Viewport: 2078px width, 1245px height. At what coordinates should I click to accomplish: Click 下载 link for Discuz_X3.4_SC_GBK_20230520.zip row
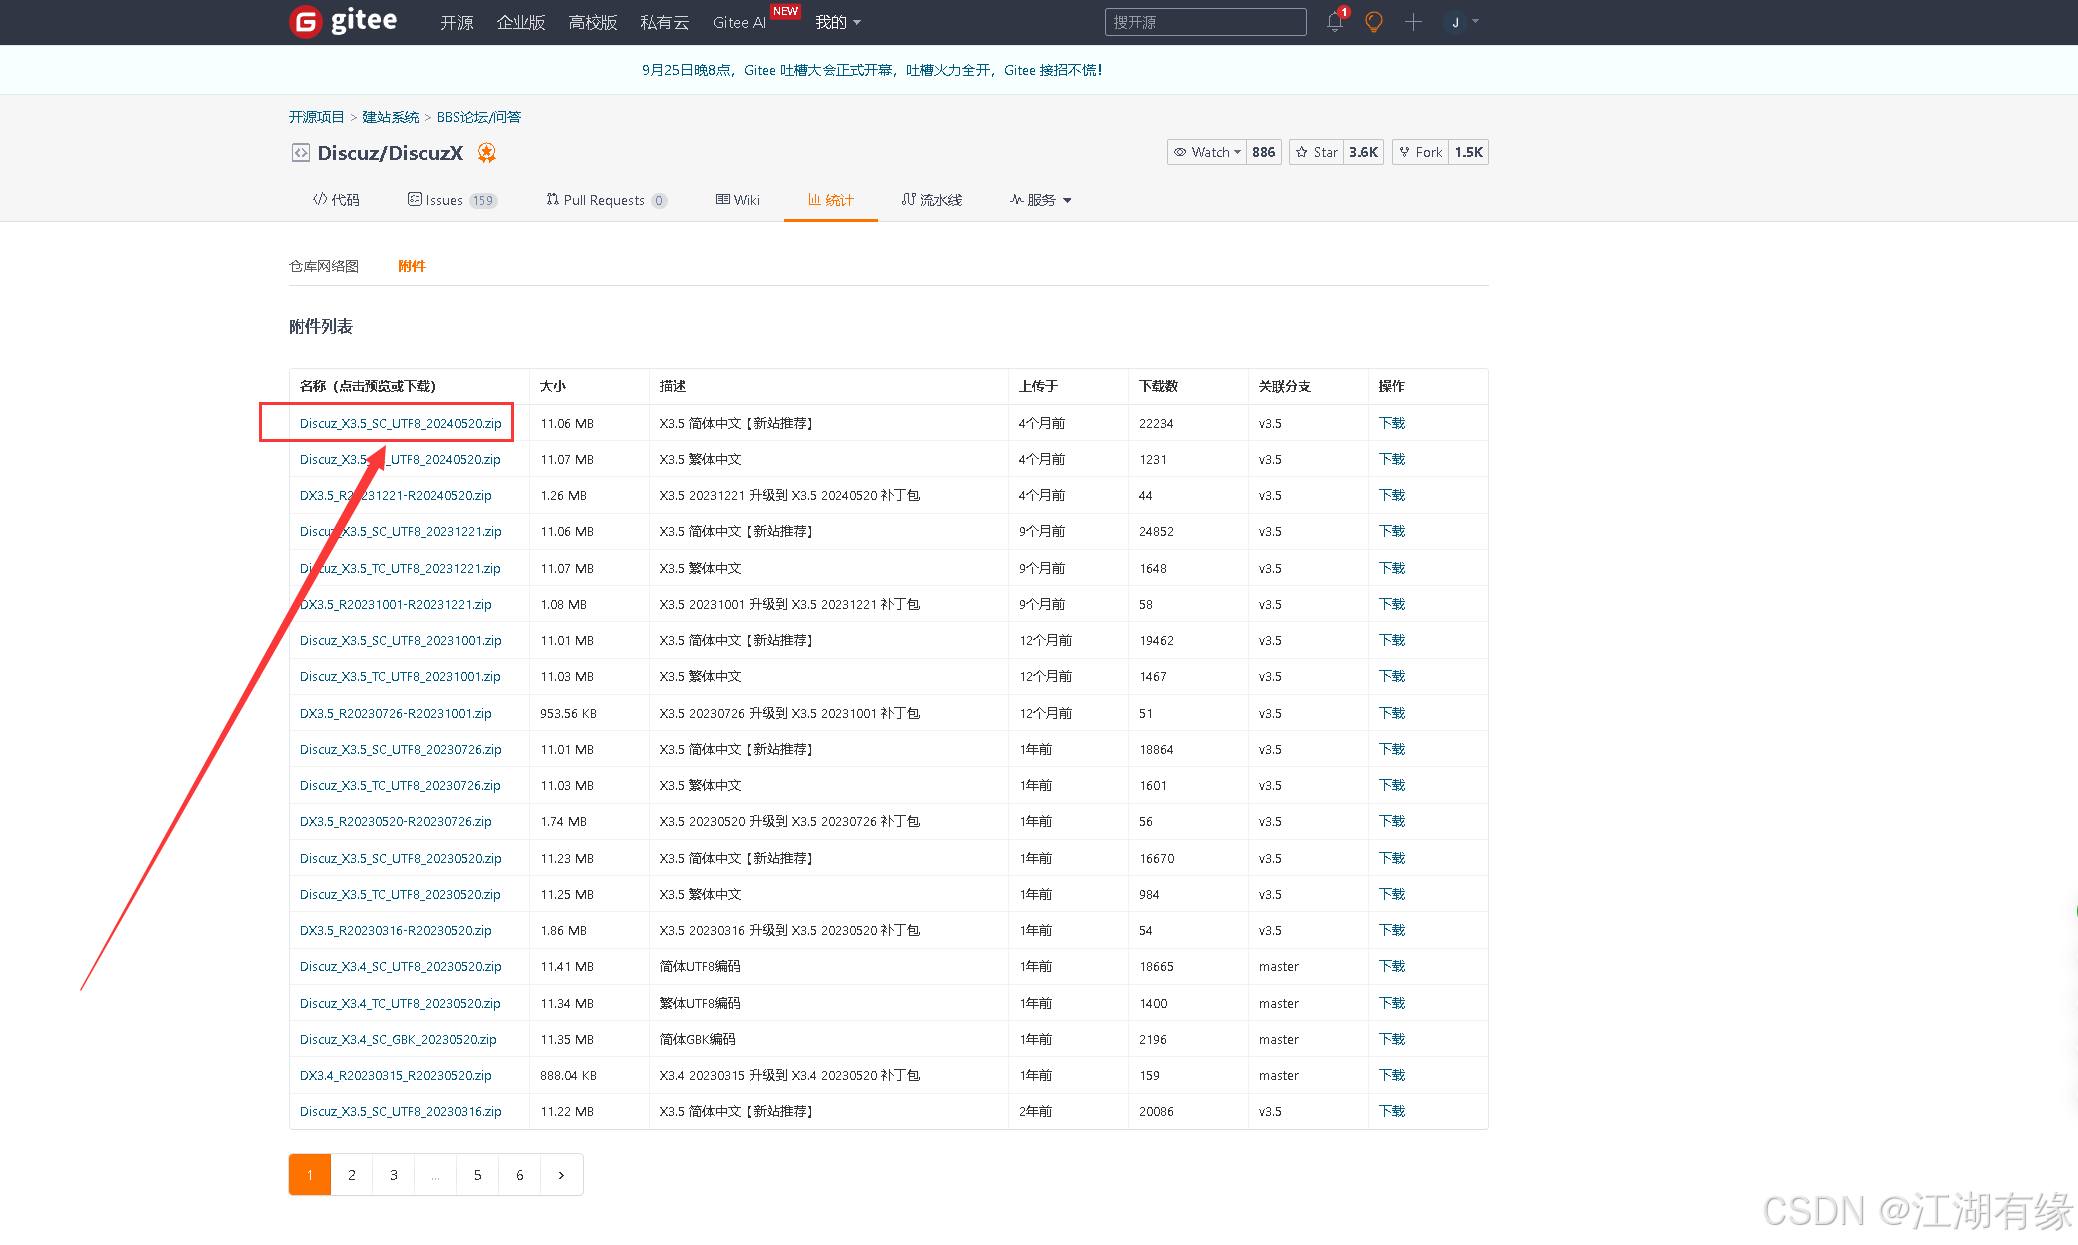1391,1039
